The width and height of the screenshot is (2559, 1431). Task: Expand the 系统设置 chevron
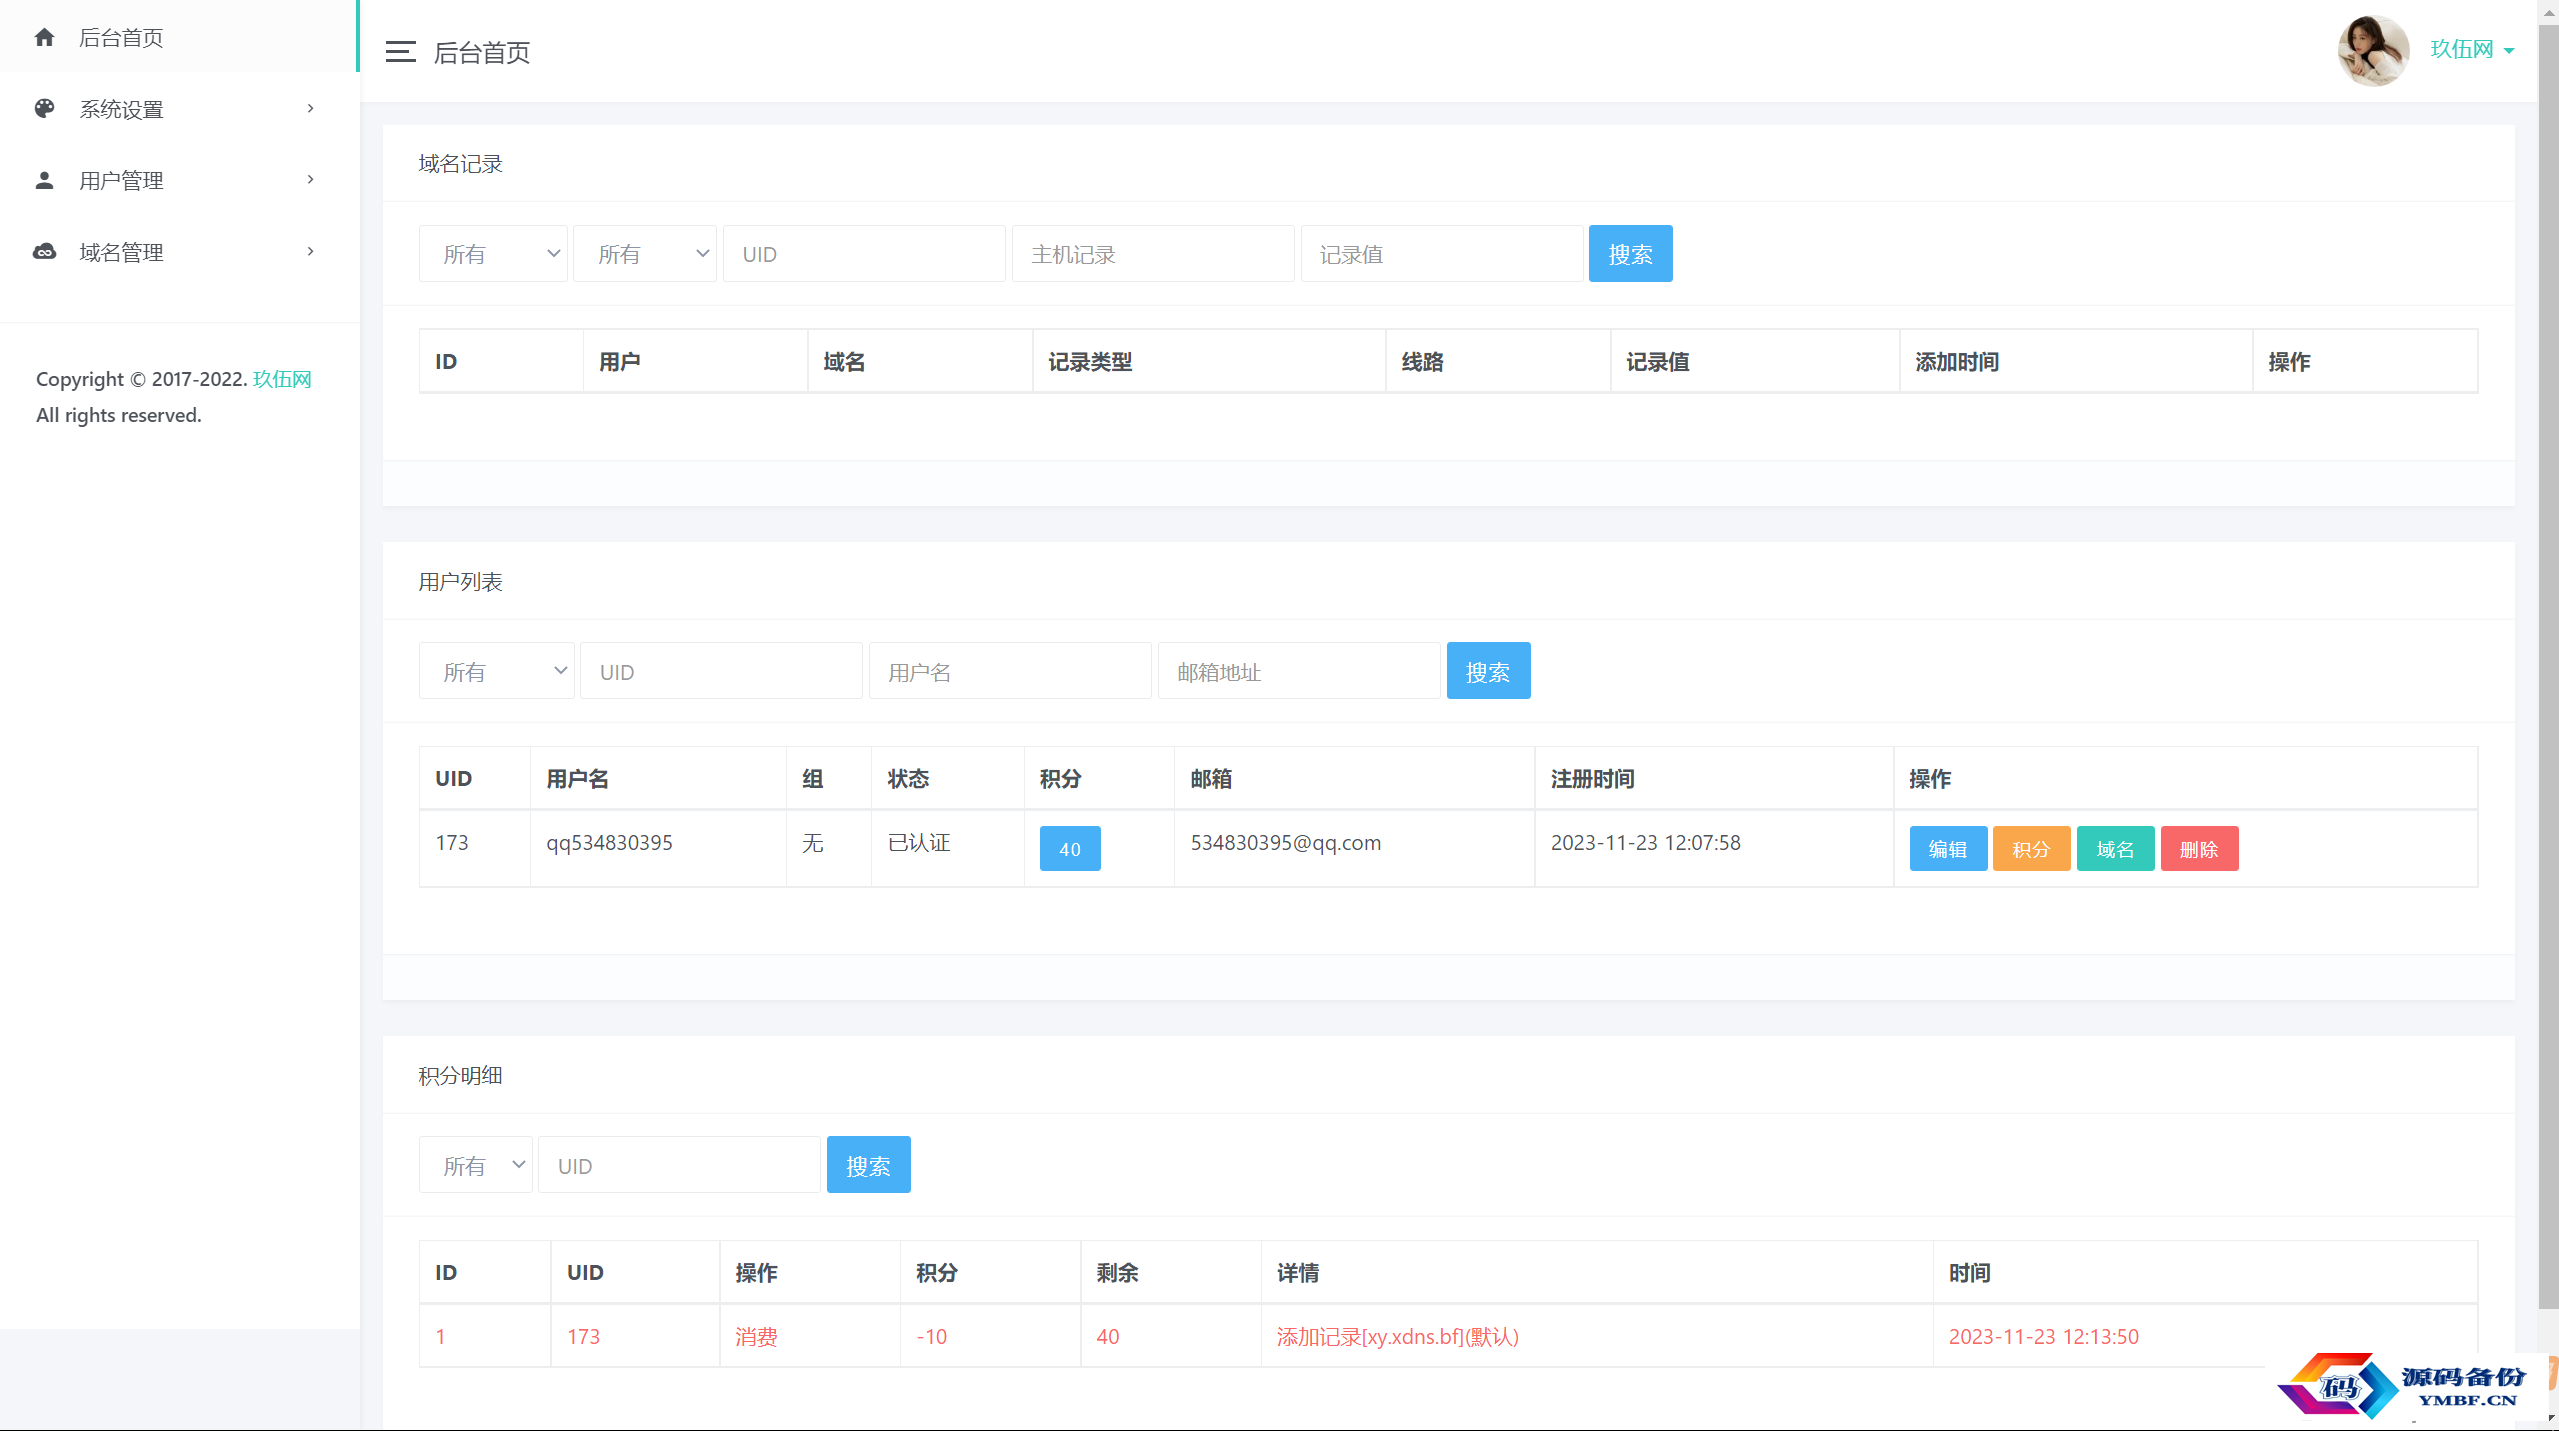click(310, 108)
